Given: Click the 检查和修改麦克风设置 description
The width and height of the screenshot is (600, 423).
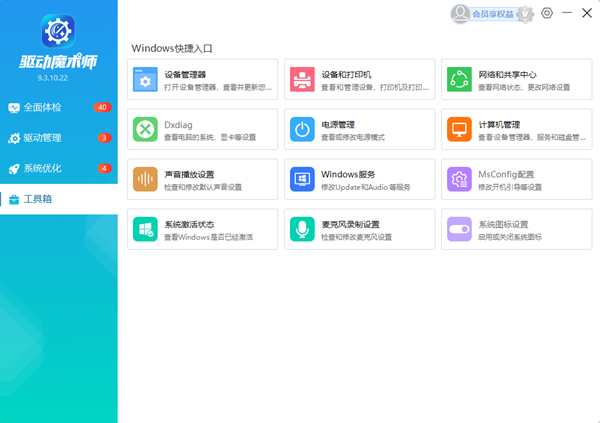Looking at the screenshot, I should click(357, 237).
